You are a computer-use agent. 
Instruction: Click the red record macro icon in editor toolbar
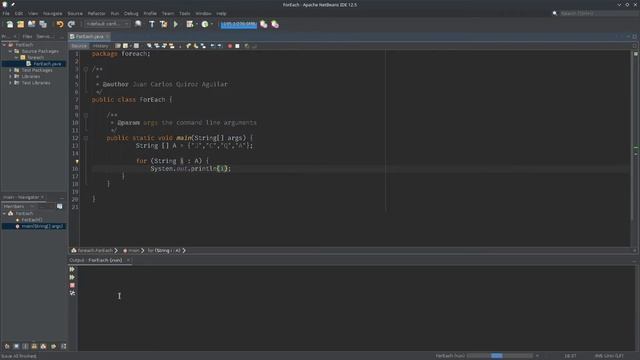[x=230, y=46]
